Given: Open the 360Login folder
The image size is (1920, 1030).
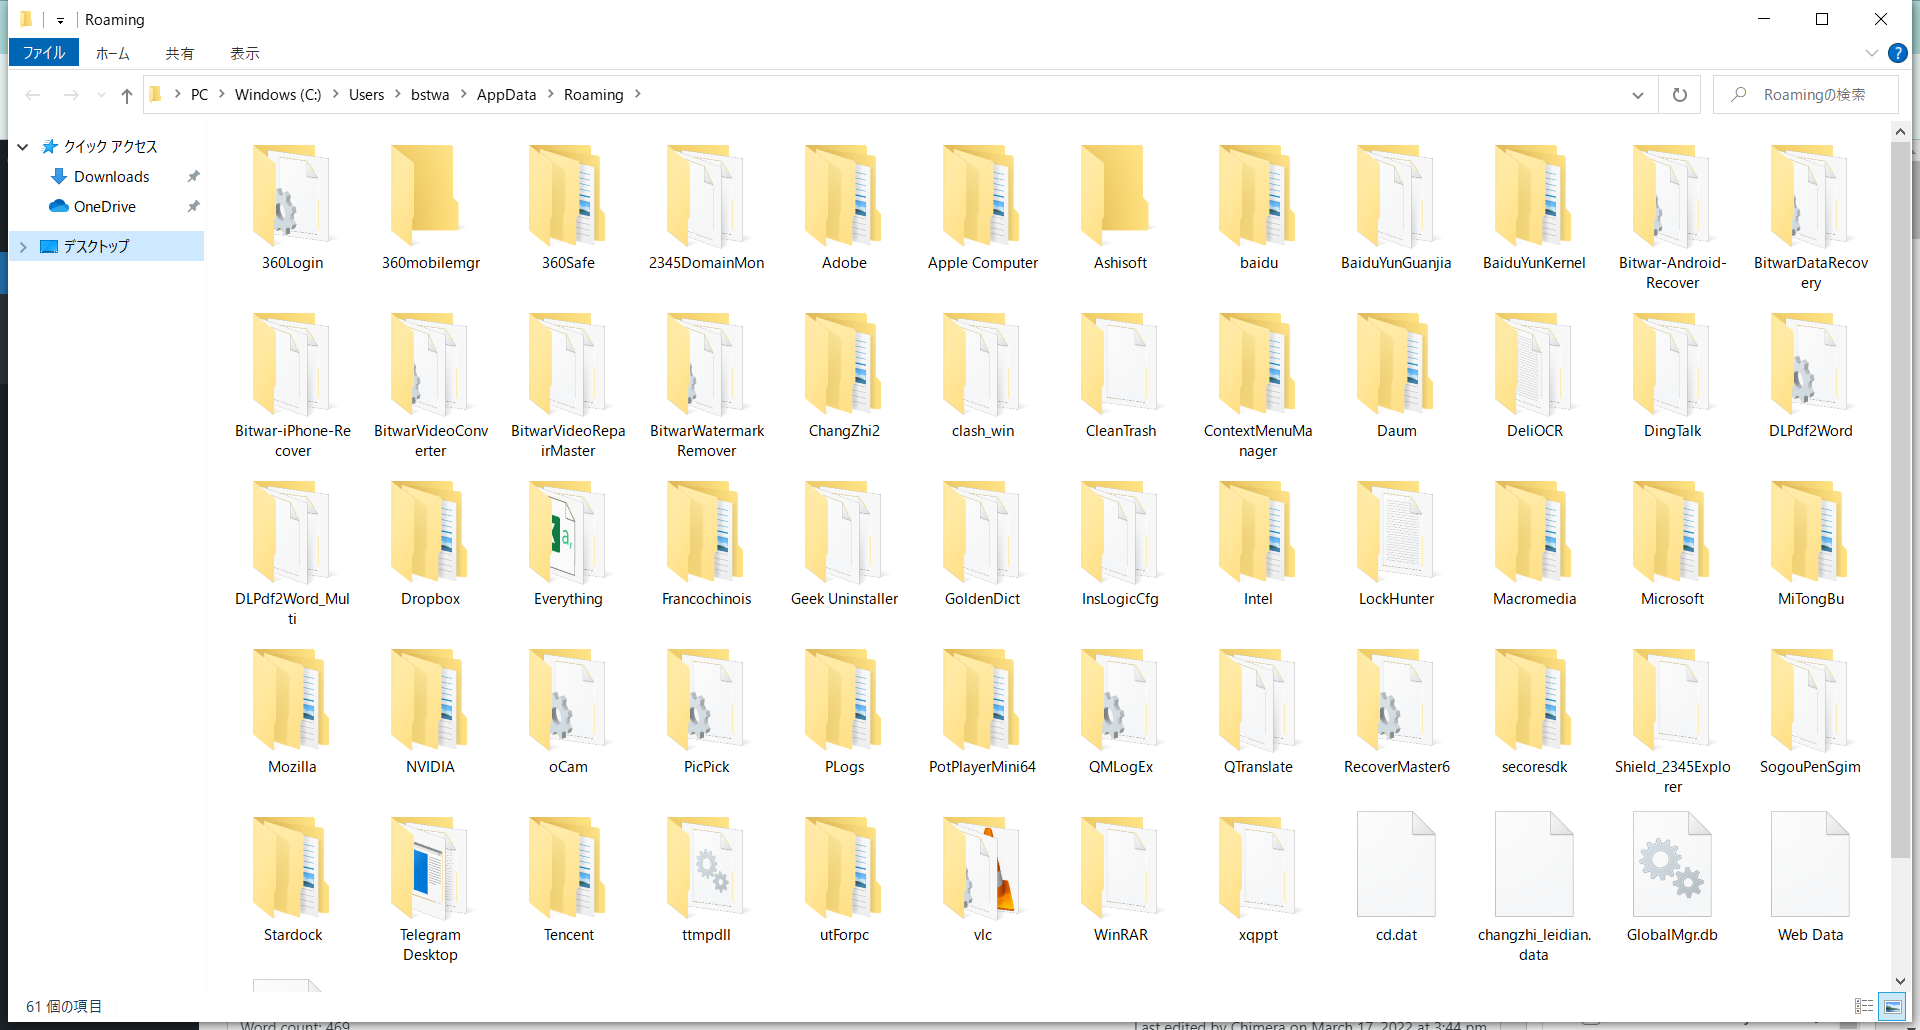Looking at the screenshot, I should point(292,208).
